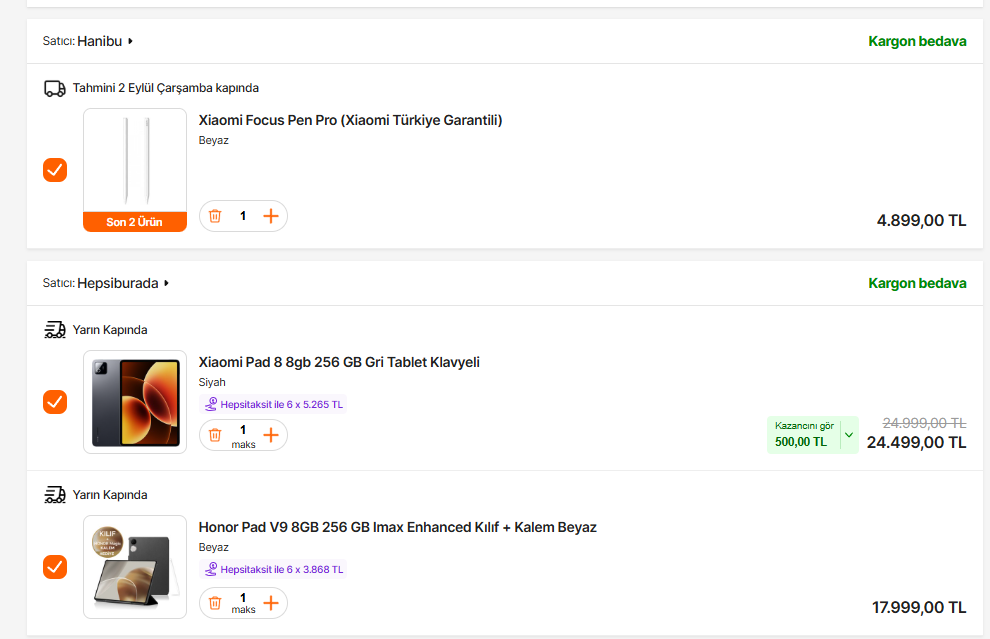This screenshot has width=990, height=639.
Task: Click fast delivery icon above Honor Pad V9
Action: [x=54, y=494]
